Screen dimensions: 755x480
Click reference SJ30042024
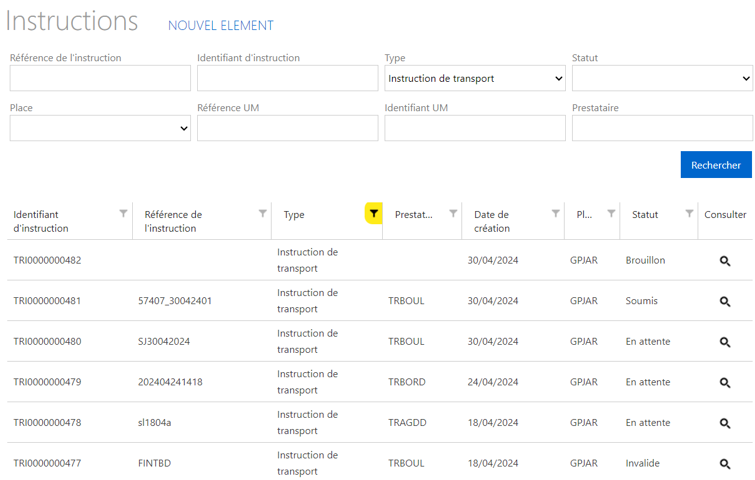coord(164,341)
